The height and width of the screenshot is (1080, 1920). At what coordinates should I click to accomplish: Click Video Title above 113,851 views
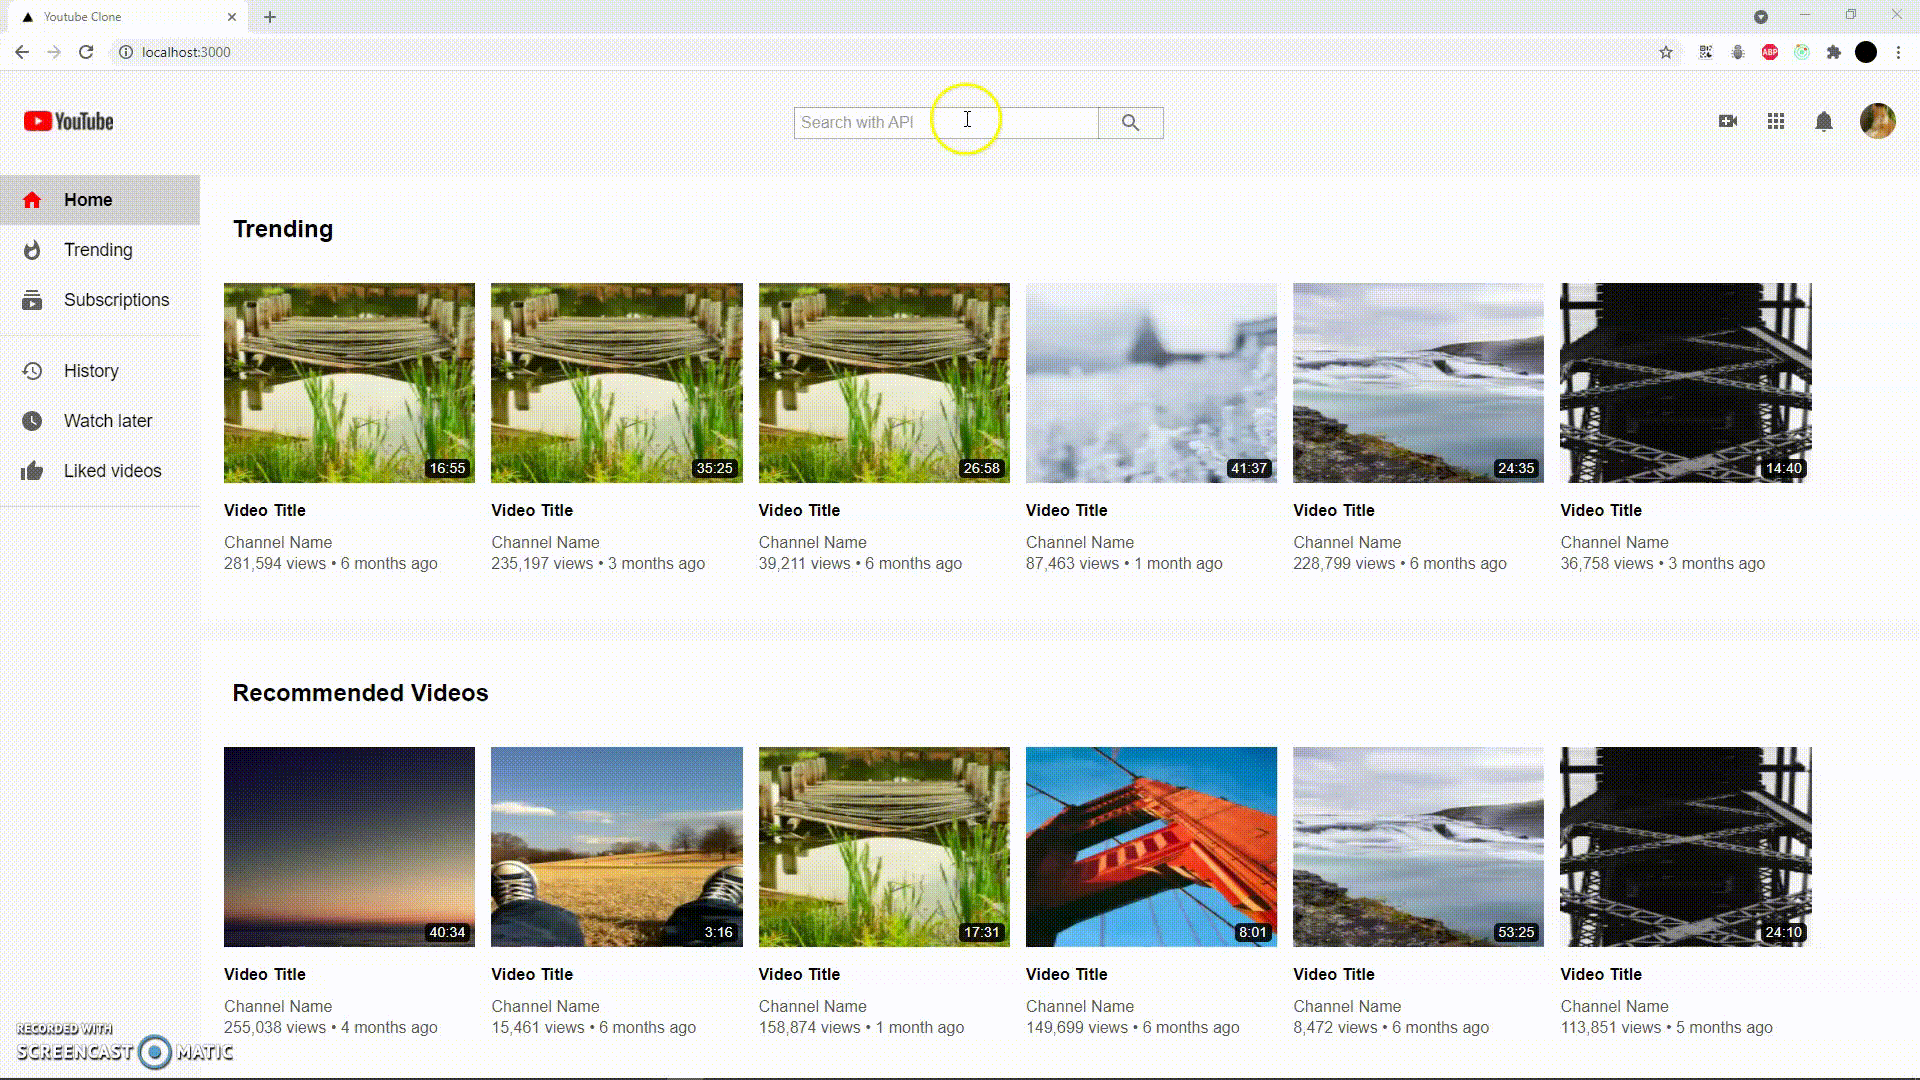point(1601,974)
